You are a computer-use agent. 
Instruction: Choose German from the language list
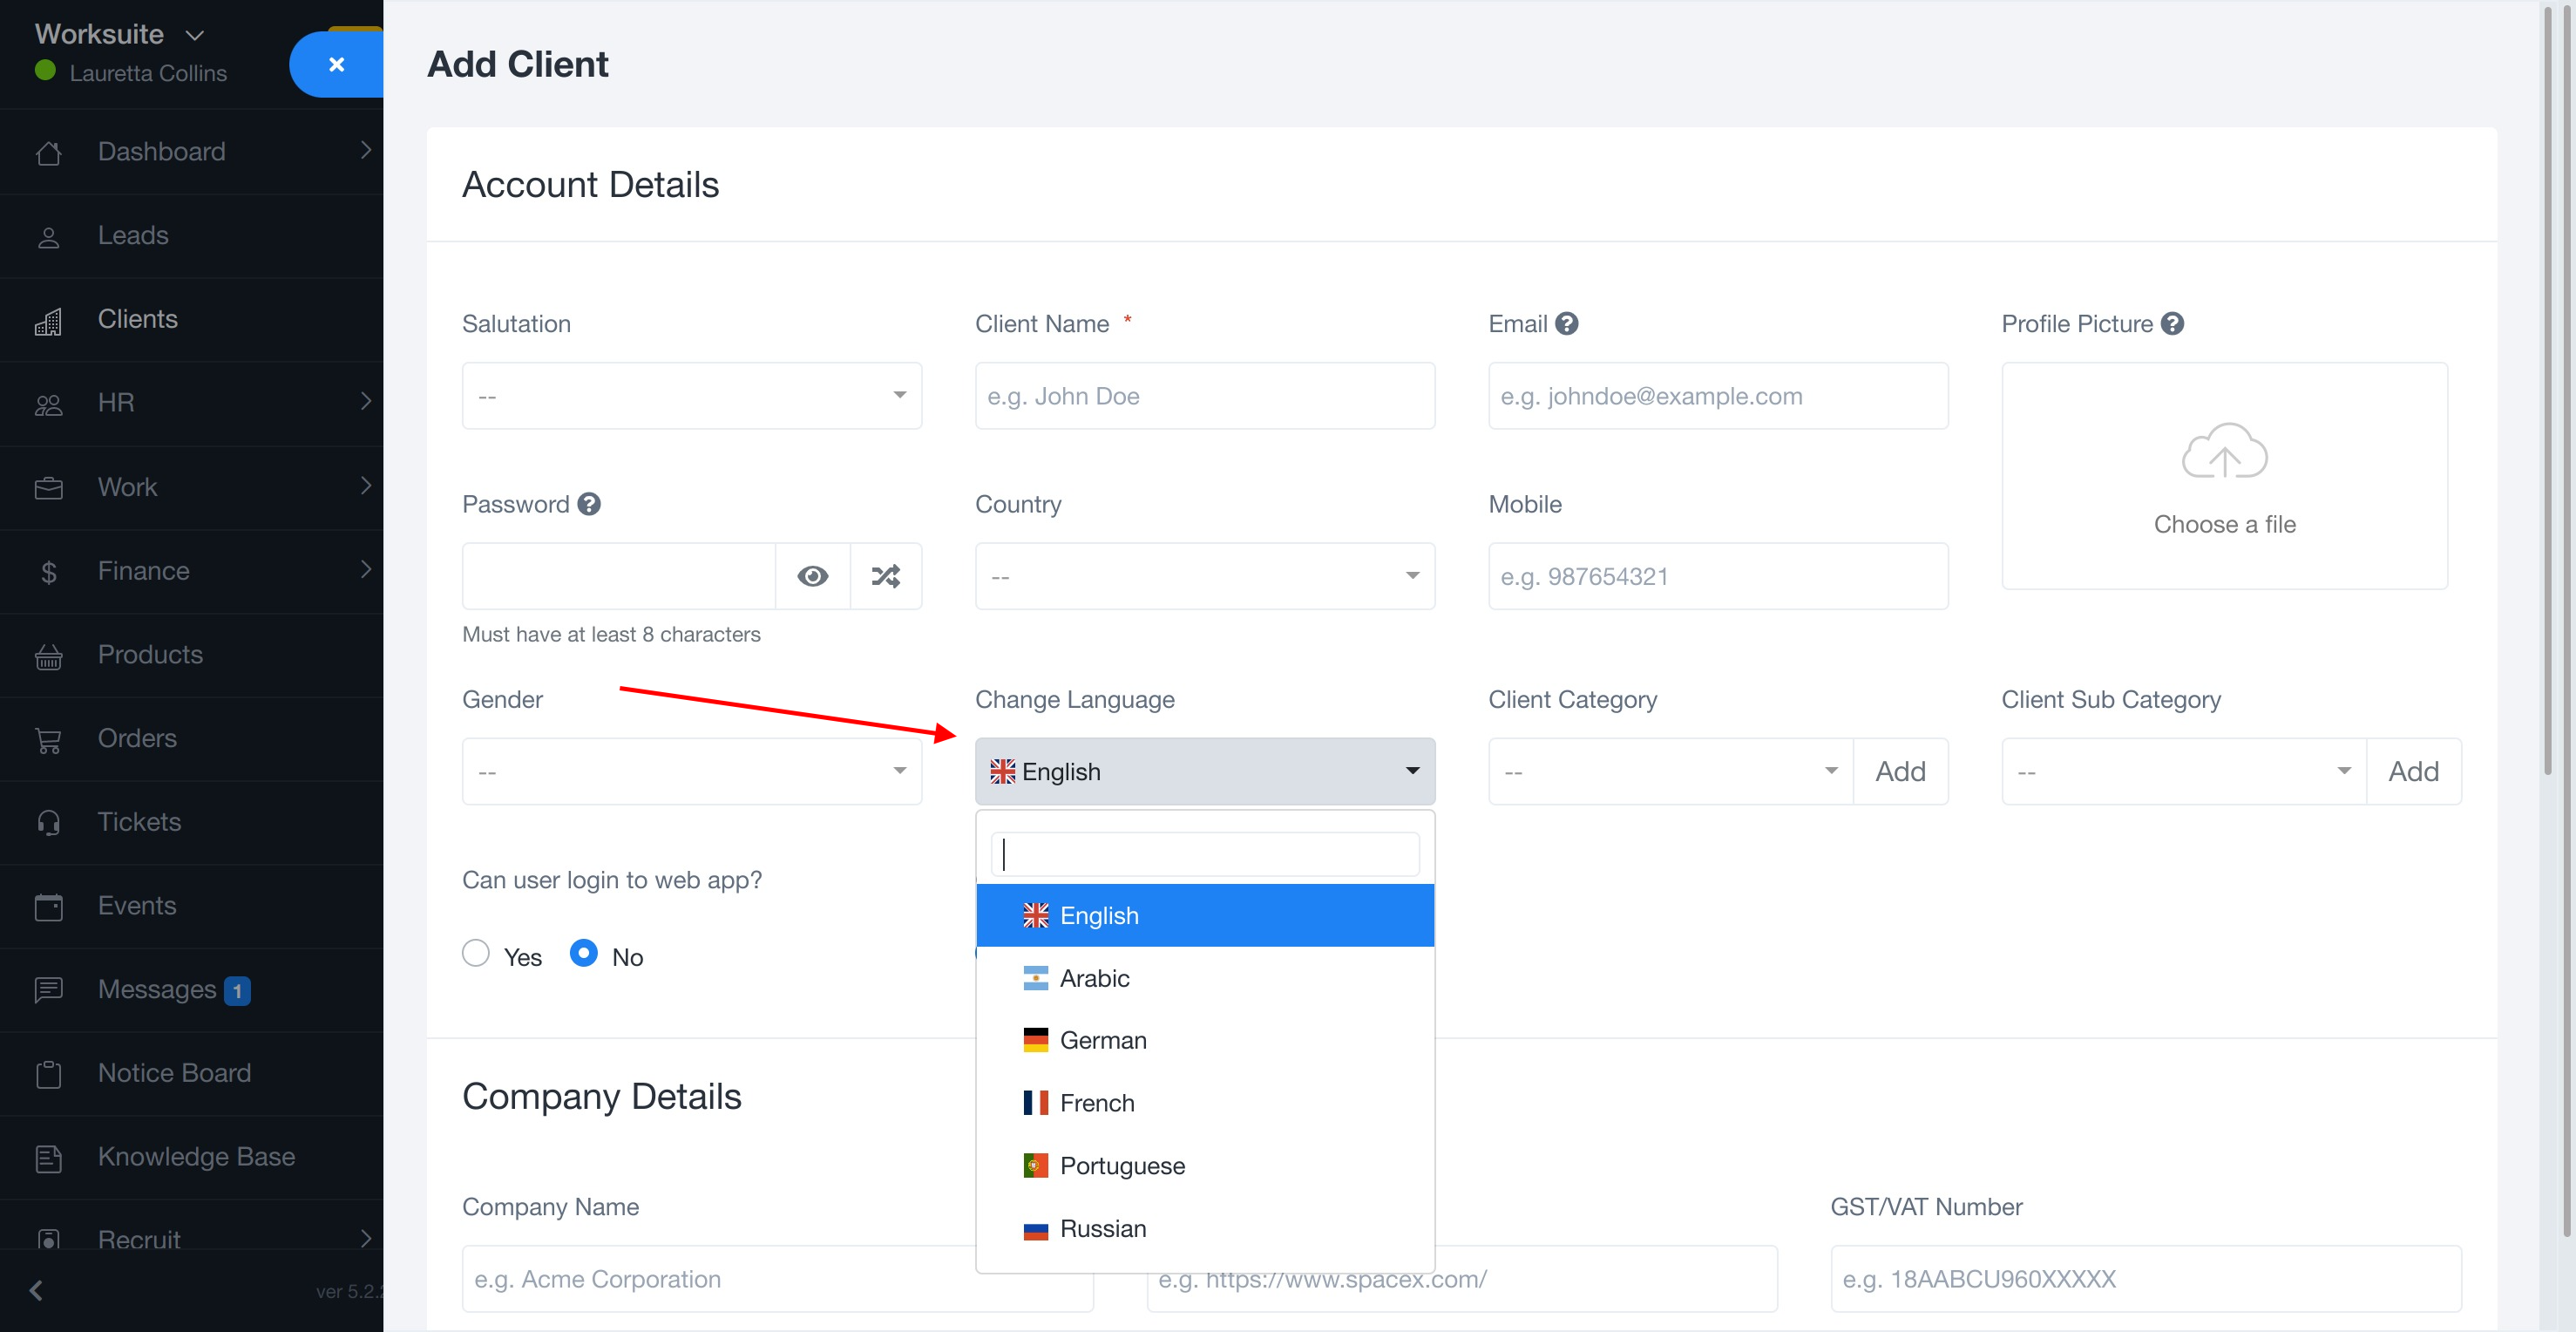point(1102,1040)
